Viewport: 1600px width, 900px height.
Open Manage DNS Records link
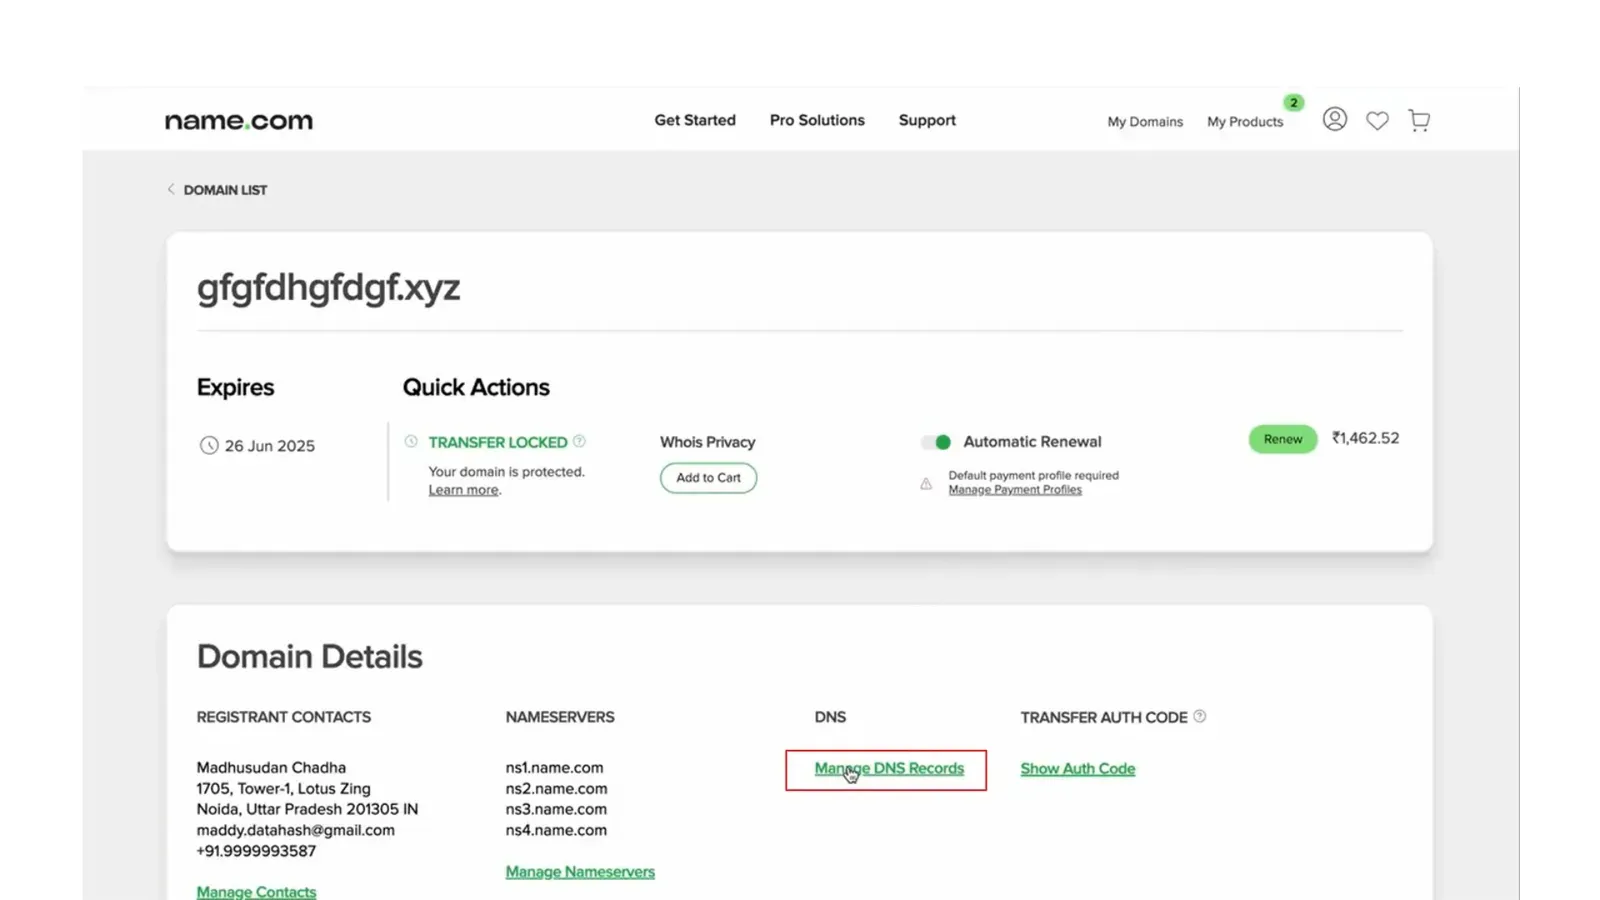[x=889, y=769]
